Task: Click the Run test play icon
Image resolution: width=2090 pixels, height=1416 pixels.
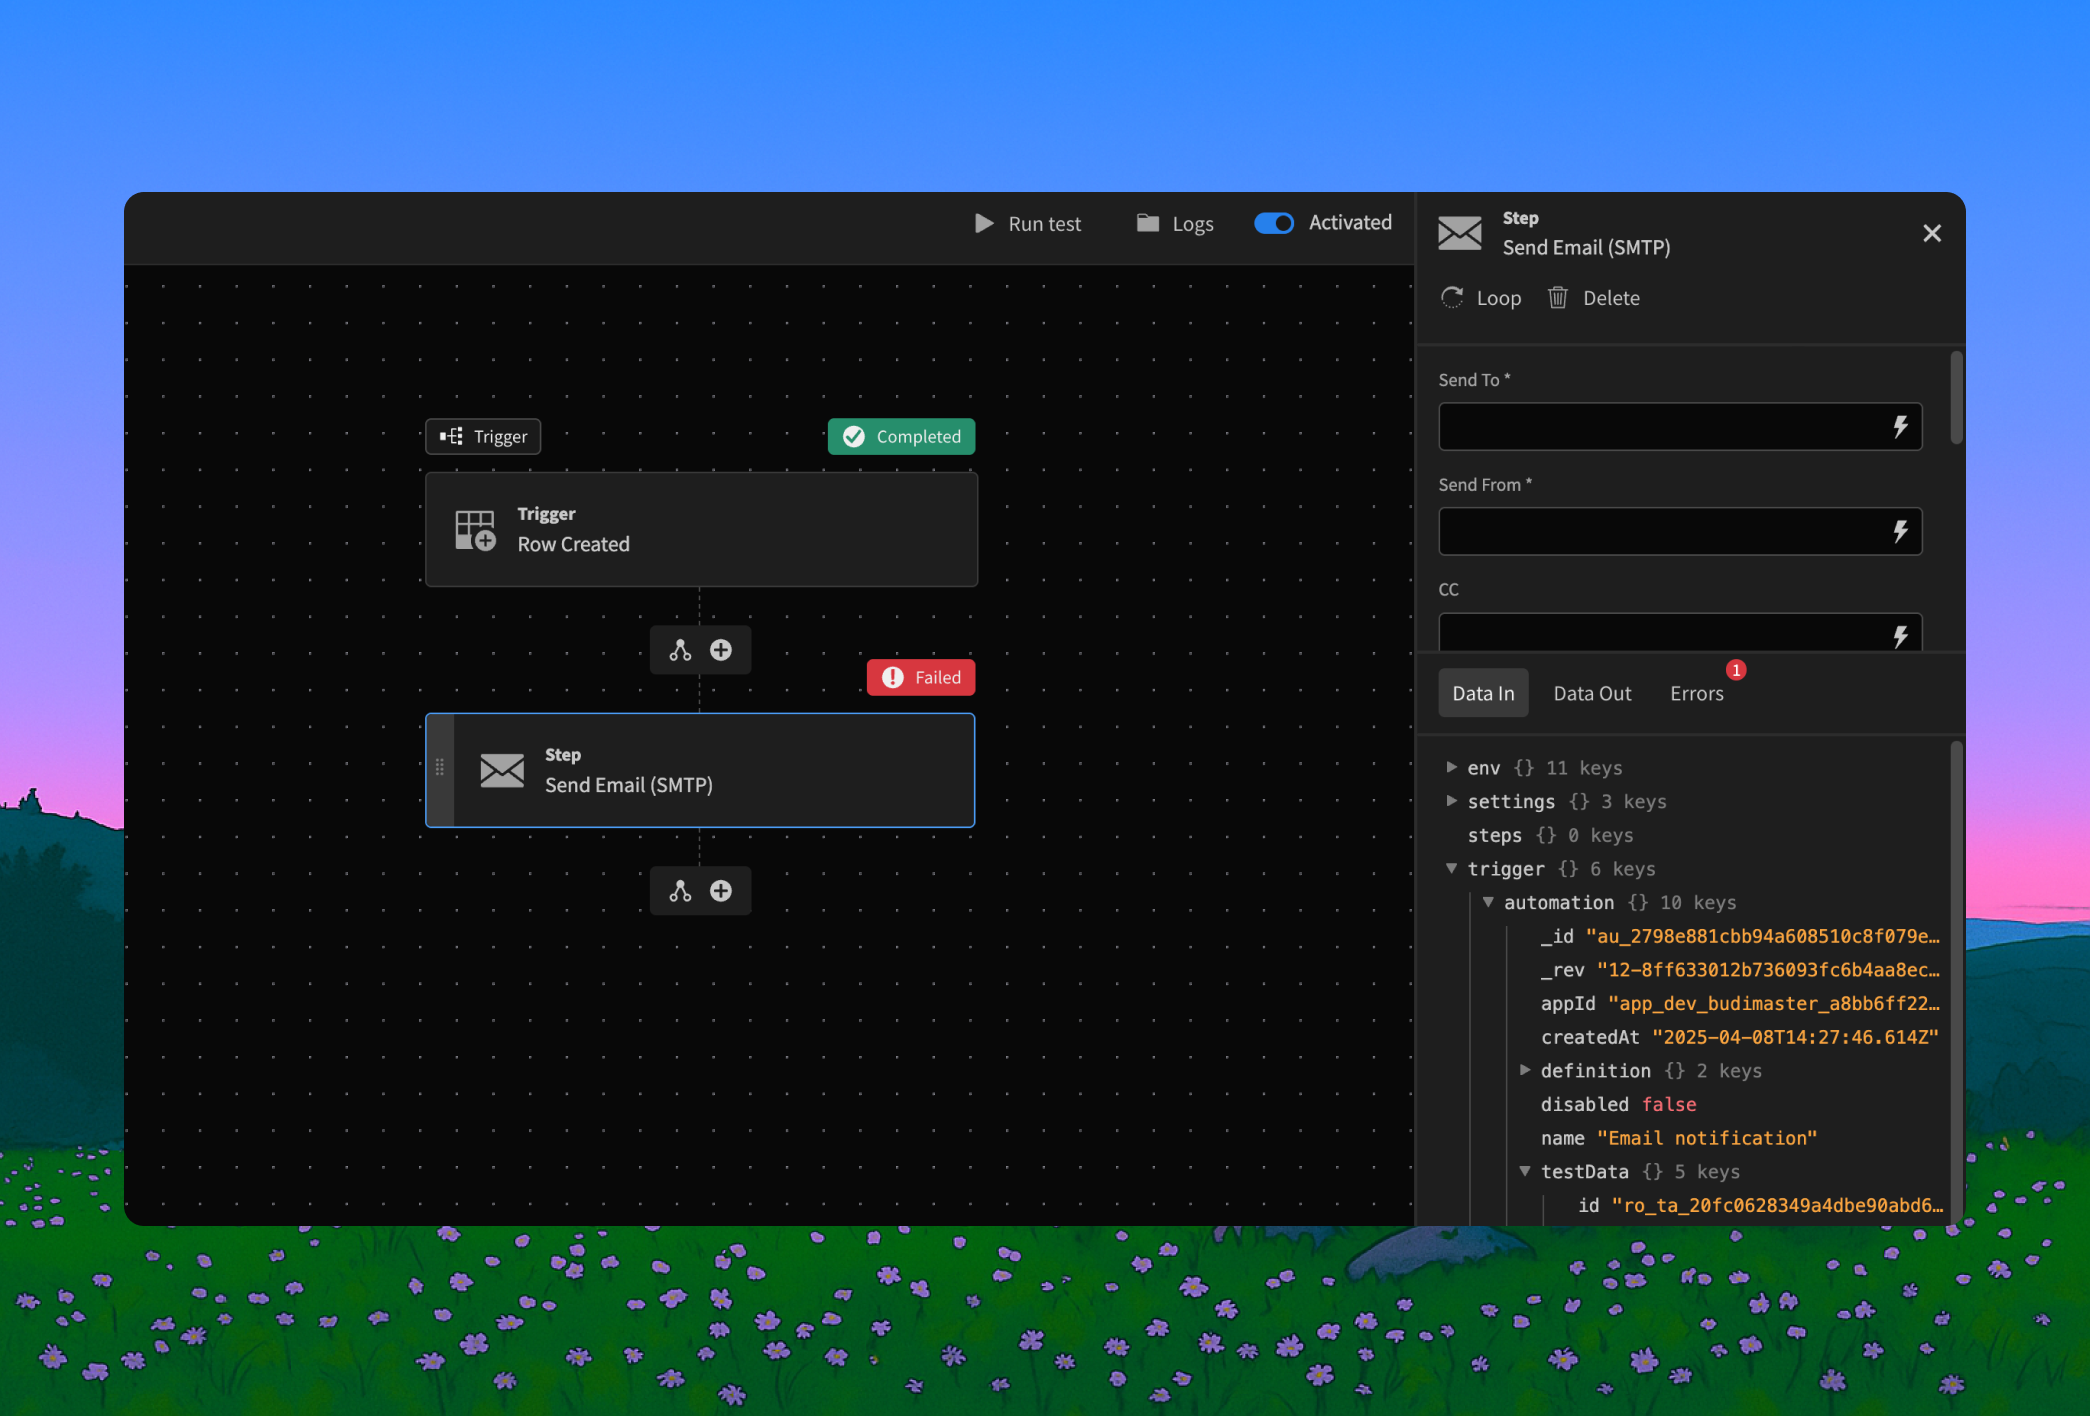Action: (x=984, y=223)
